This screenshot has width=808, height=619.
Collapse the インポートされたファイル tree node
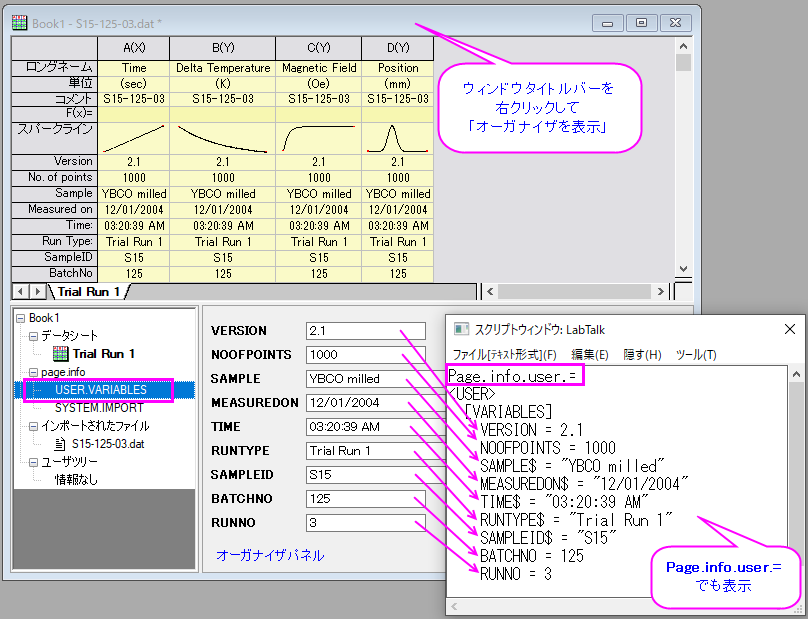[33, 426]
